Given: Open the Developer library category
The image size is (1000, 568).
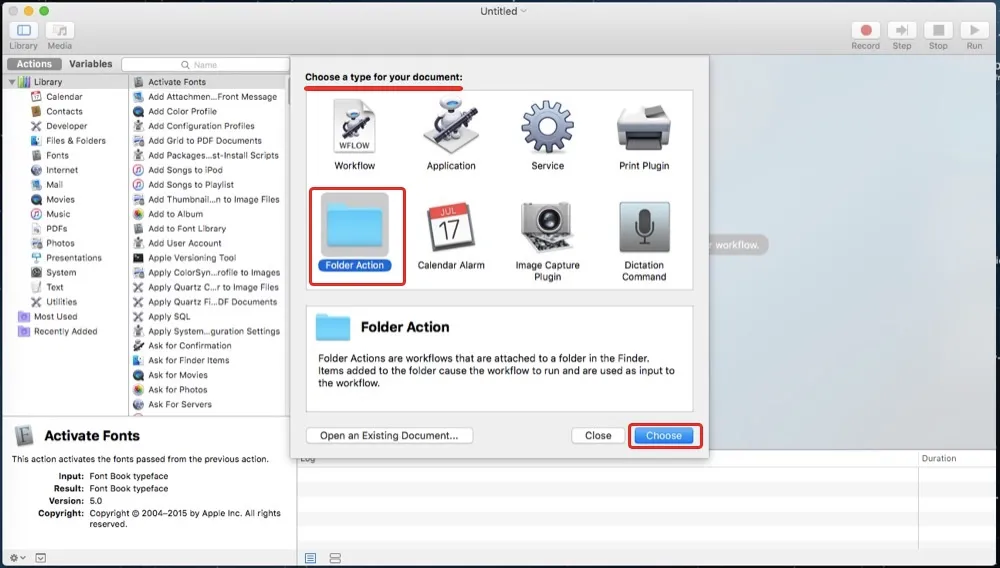Looking at the screenshot, I should pos(66,126).
